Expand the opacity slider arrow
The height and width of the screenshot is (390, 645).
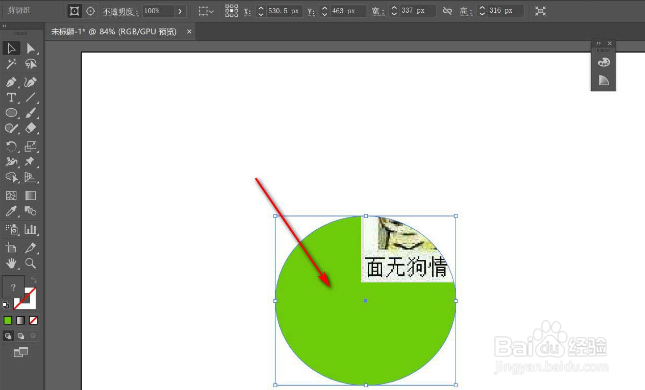click(180, 11)
